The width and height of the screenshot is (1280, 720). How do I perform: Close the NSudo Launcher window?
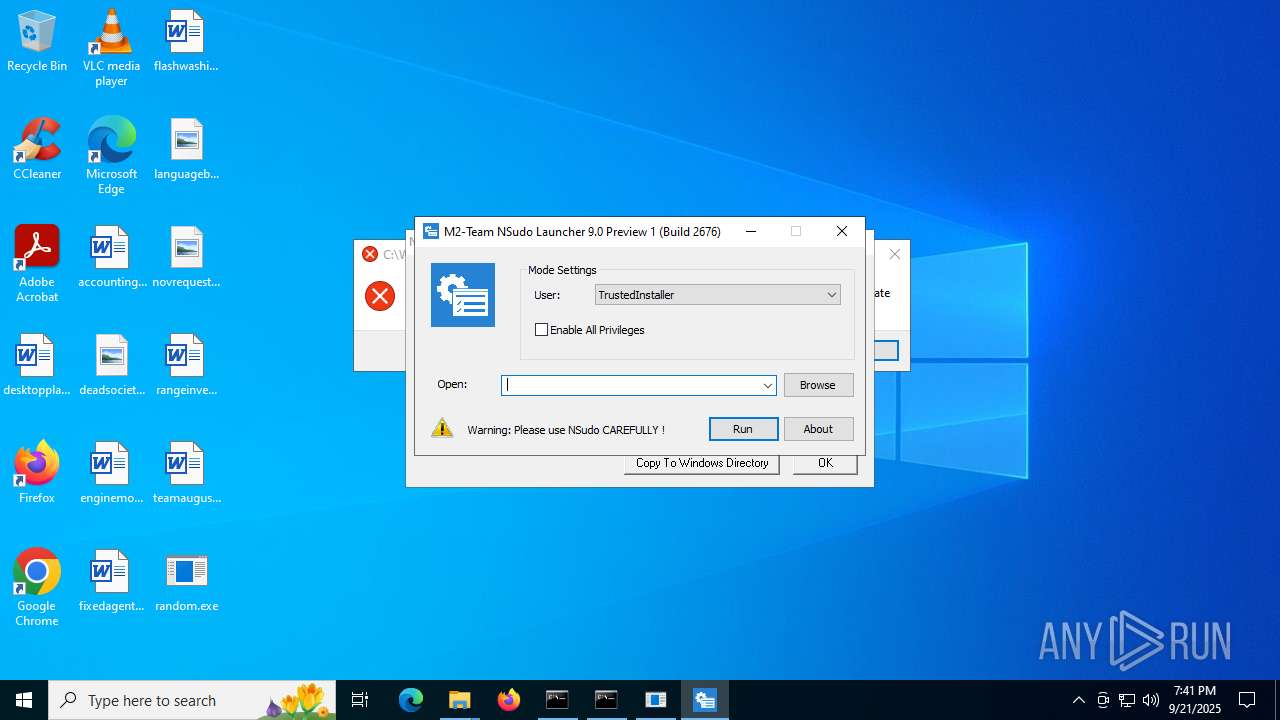tap(842, 231)
